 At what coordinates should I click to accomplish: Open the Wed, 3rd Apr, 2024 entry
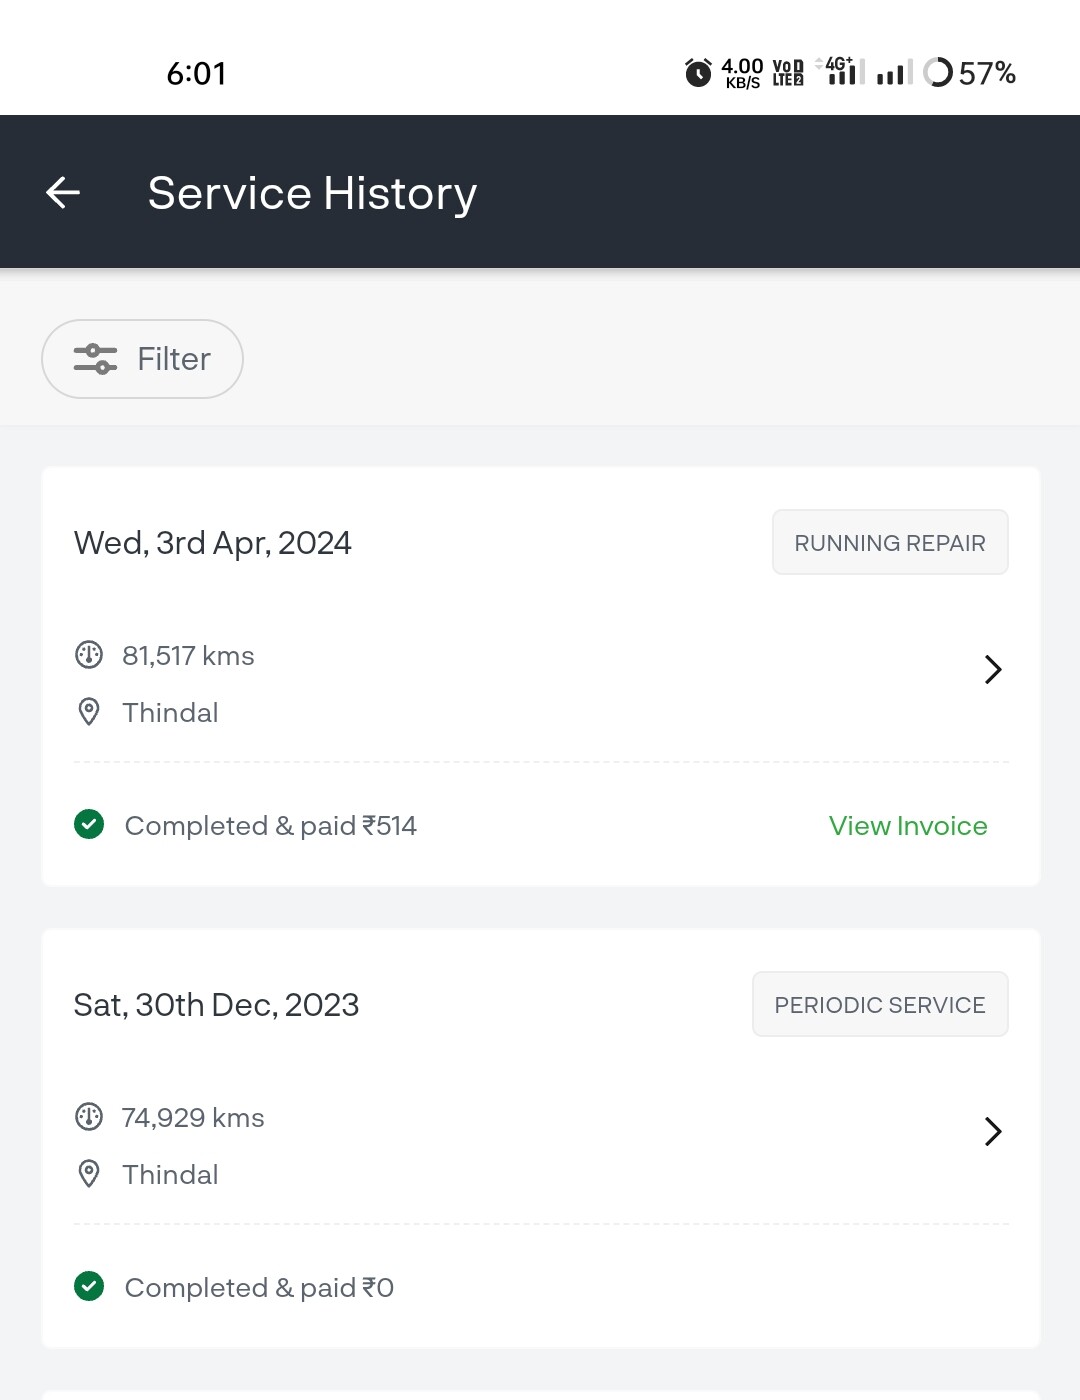(x=213, y=543)
